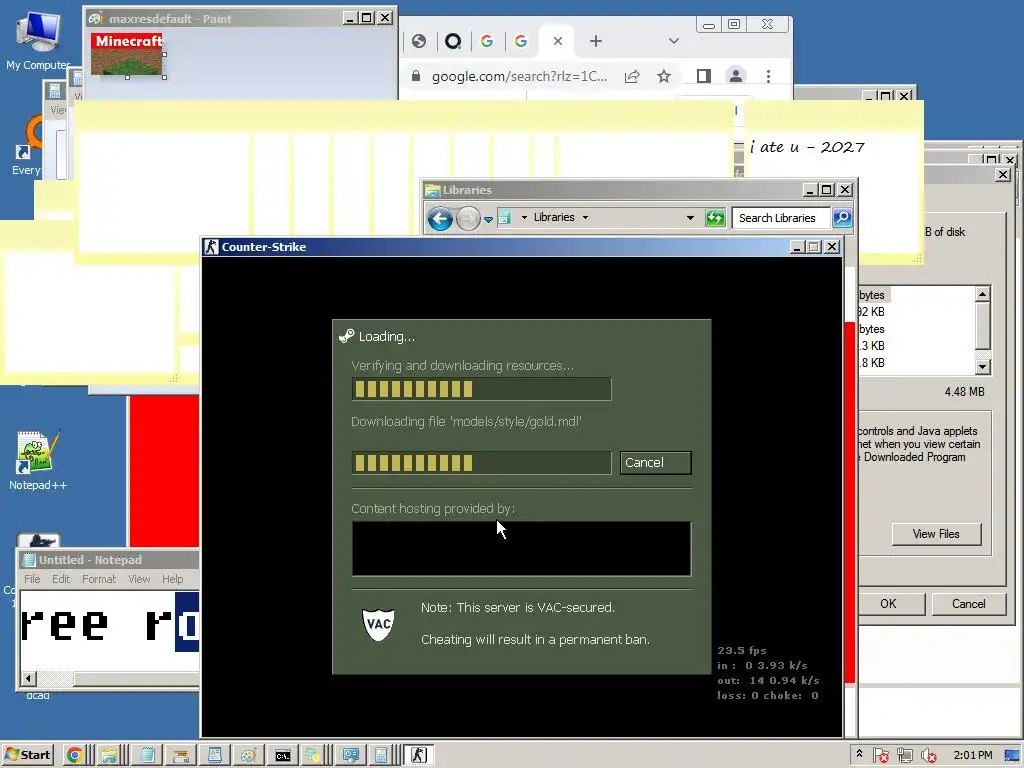Image resolution: width=1024 pixels, height=768 pixels.
Task: Open My Computer desktop icon
Action: [x=38, y=41]
